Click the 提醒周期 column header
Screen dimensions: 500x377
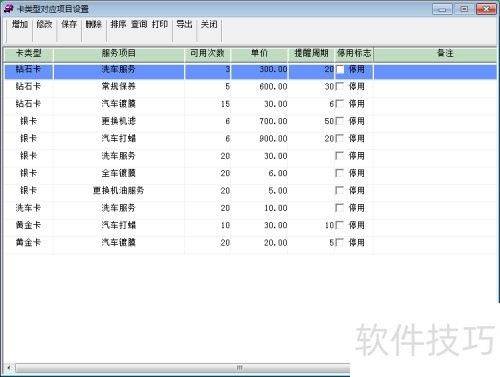[x=311, y=54]
